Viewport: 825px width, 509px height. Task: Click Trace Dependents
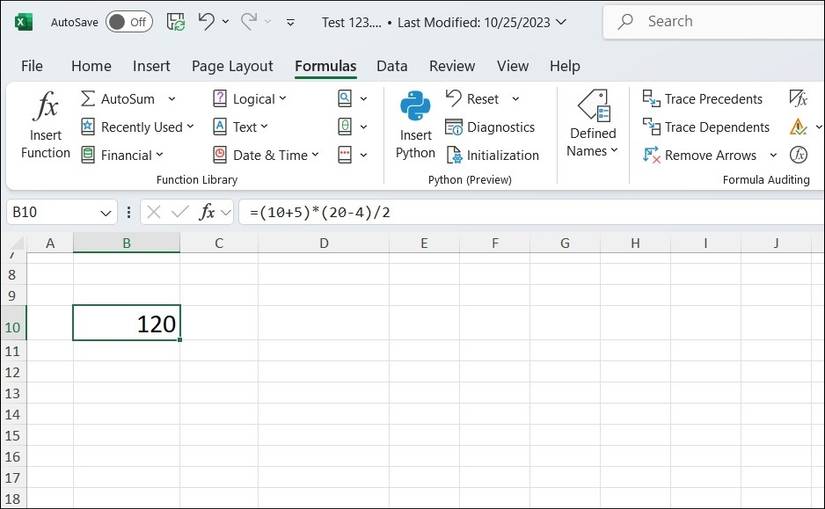706,127
